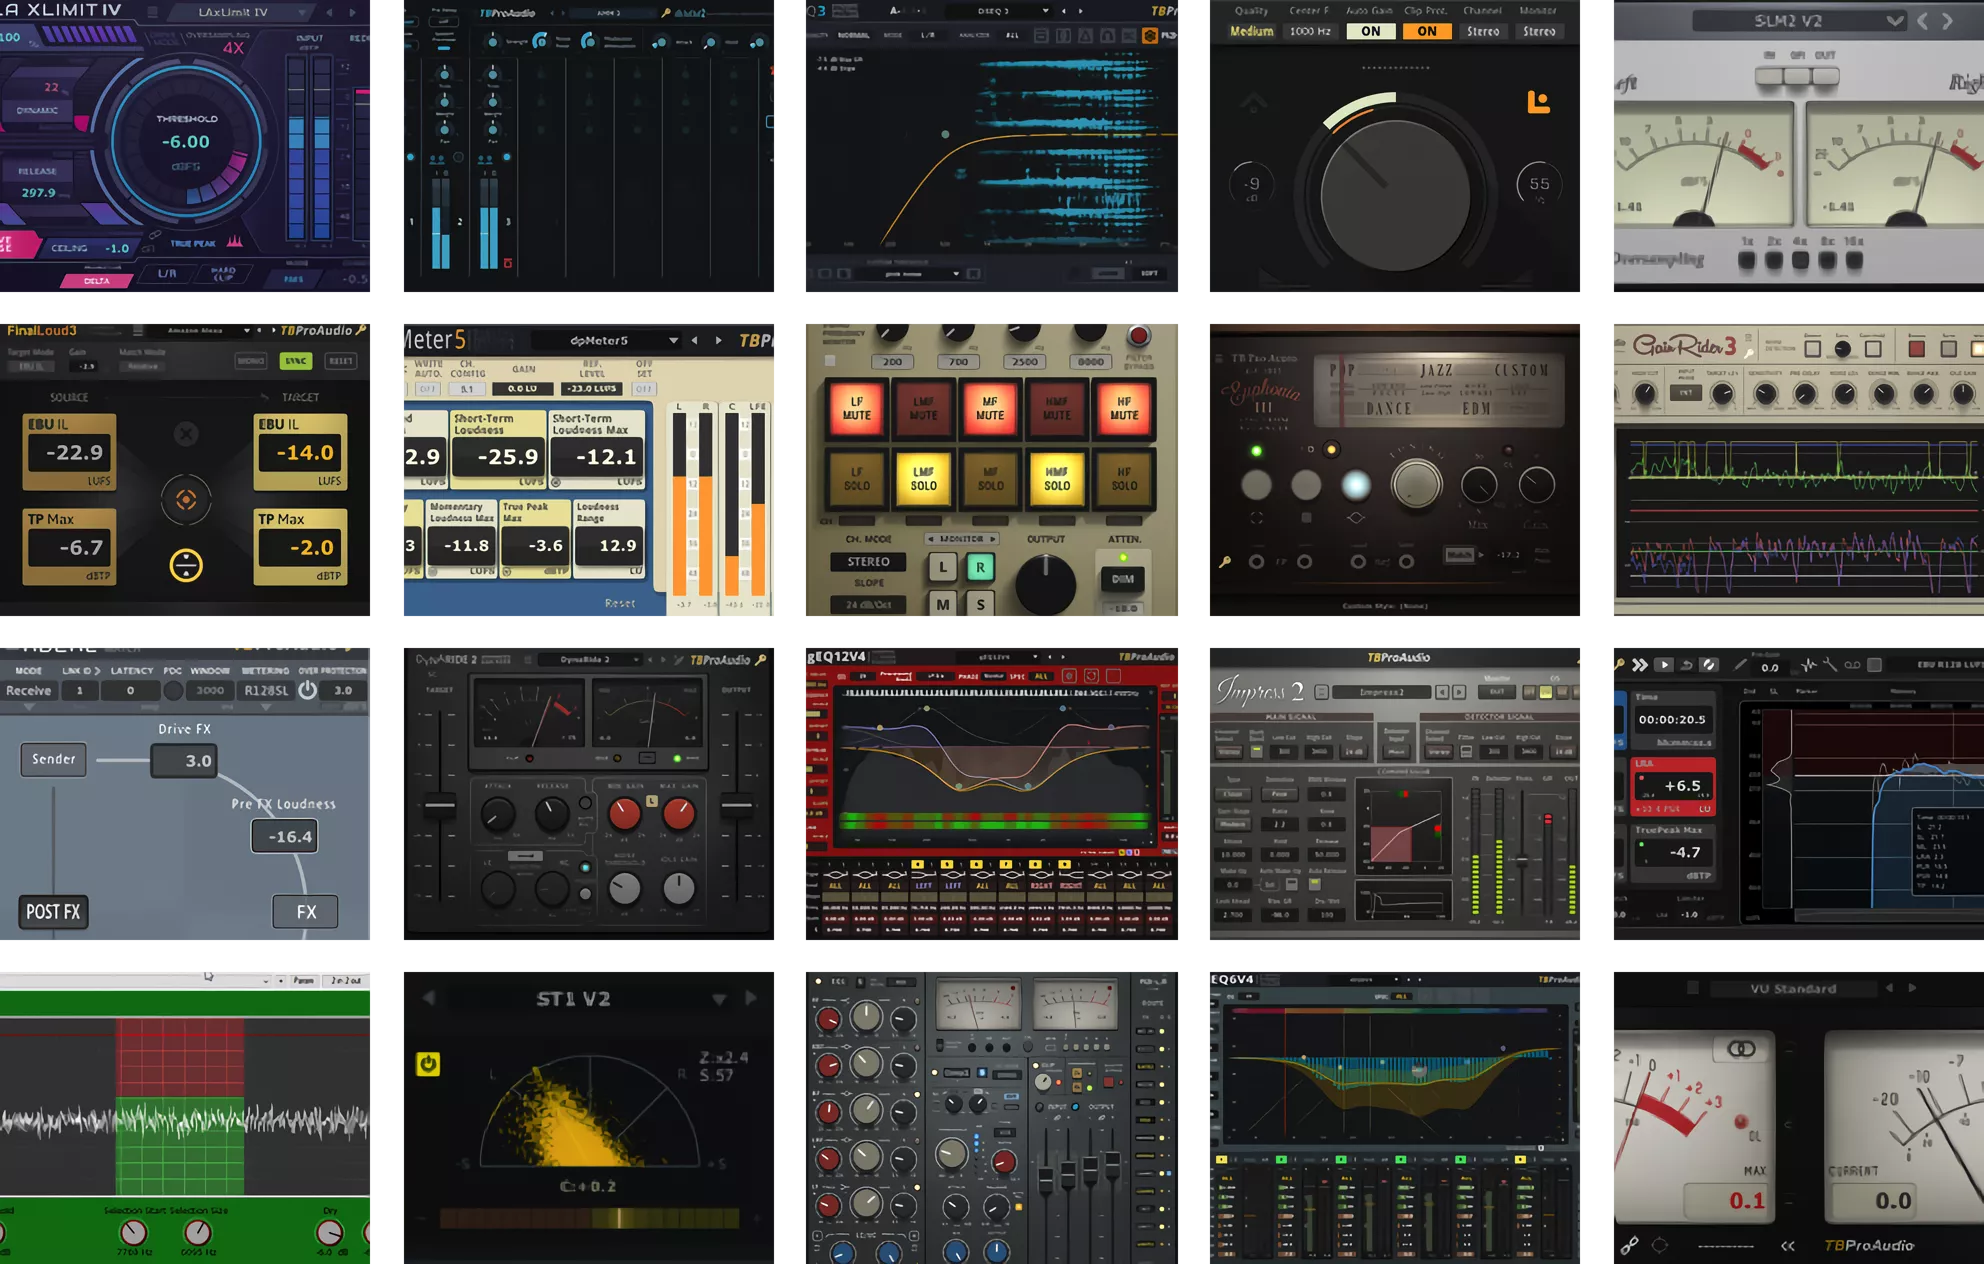Select the EDM style in Euphonia
This screenshot has width=1984, height=1264.
tap(1477, 408)
